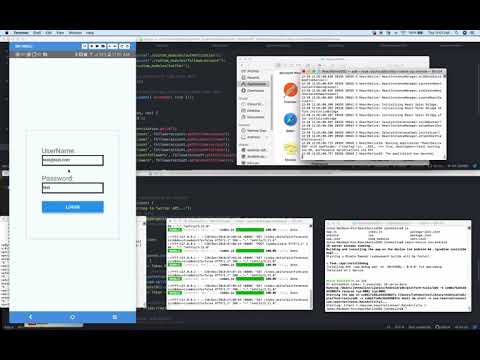The width and height of the screenshot is (480, 360).
Task: Select Applications in the Finder sidebar
Action: (x=254, y=84)
